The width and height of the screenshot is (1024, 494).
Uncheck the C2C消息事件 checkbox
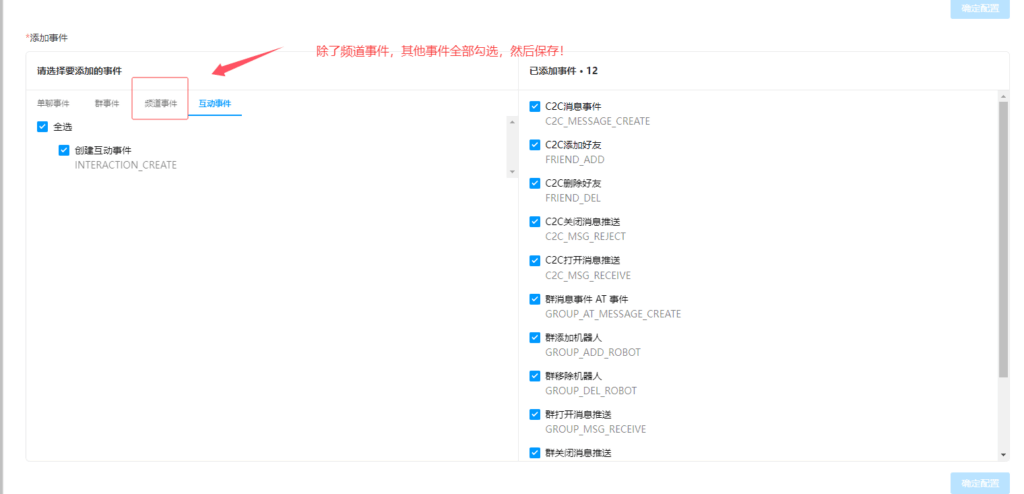[x=535, y=107]
